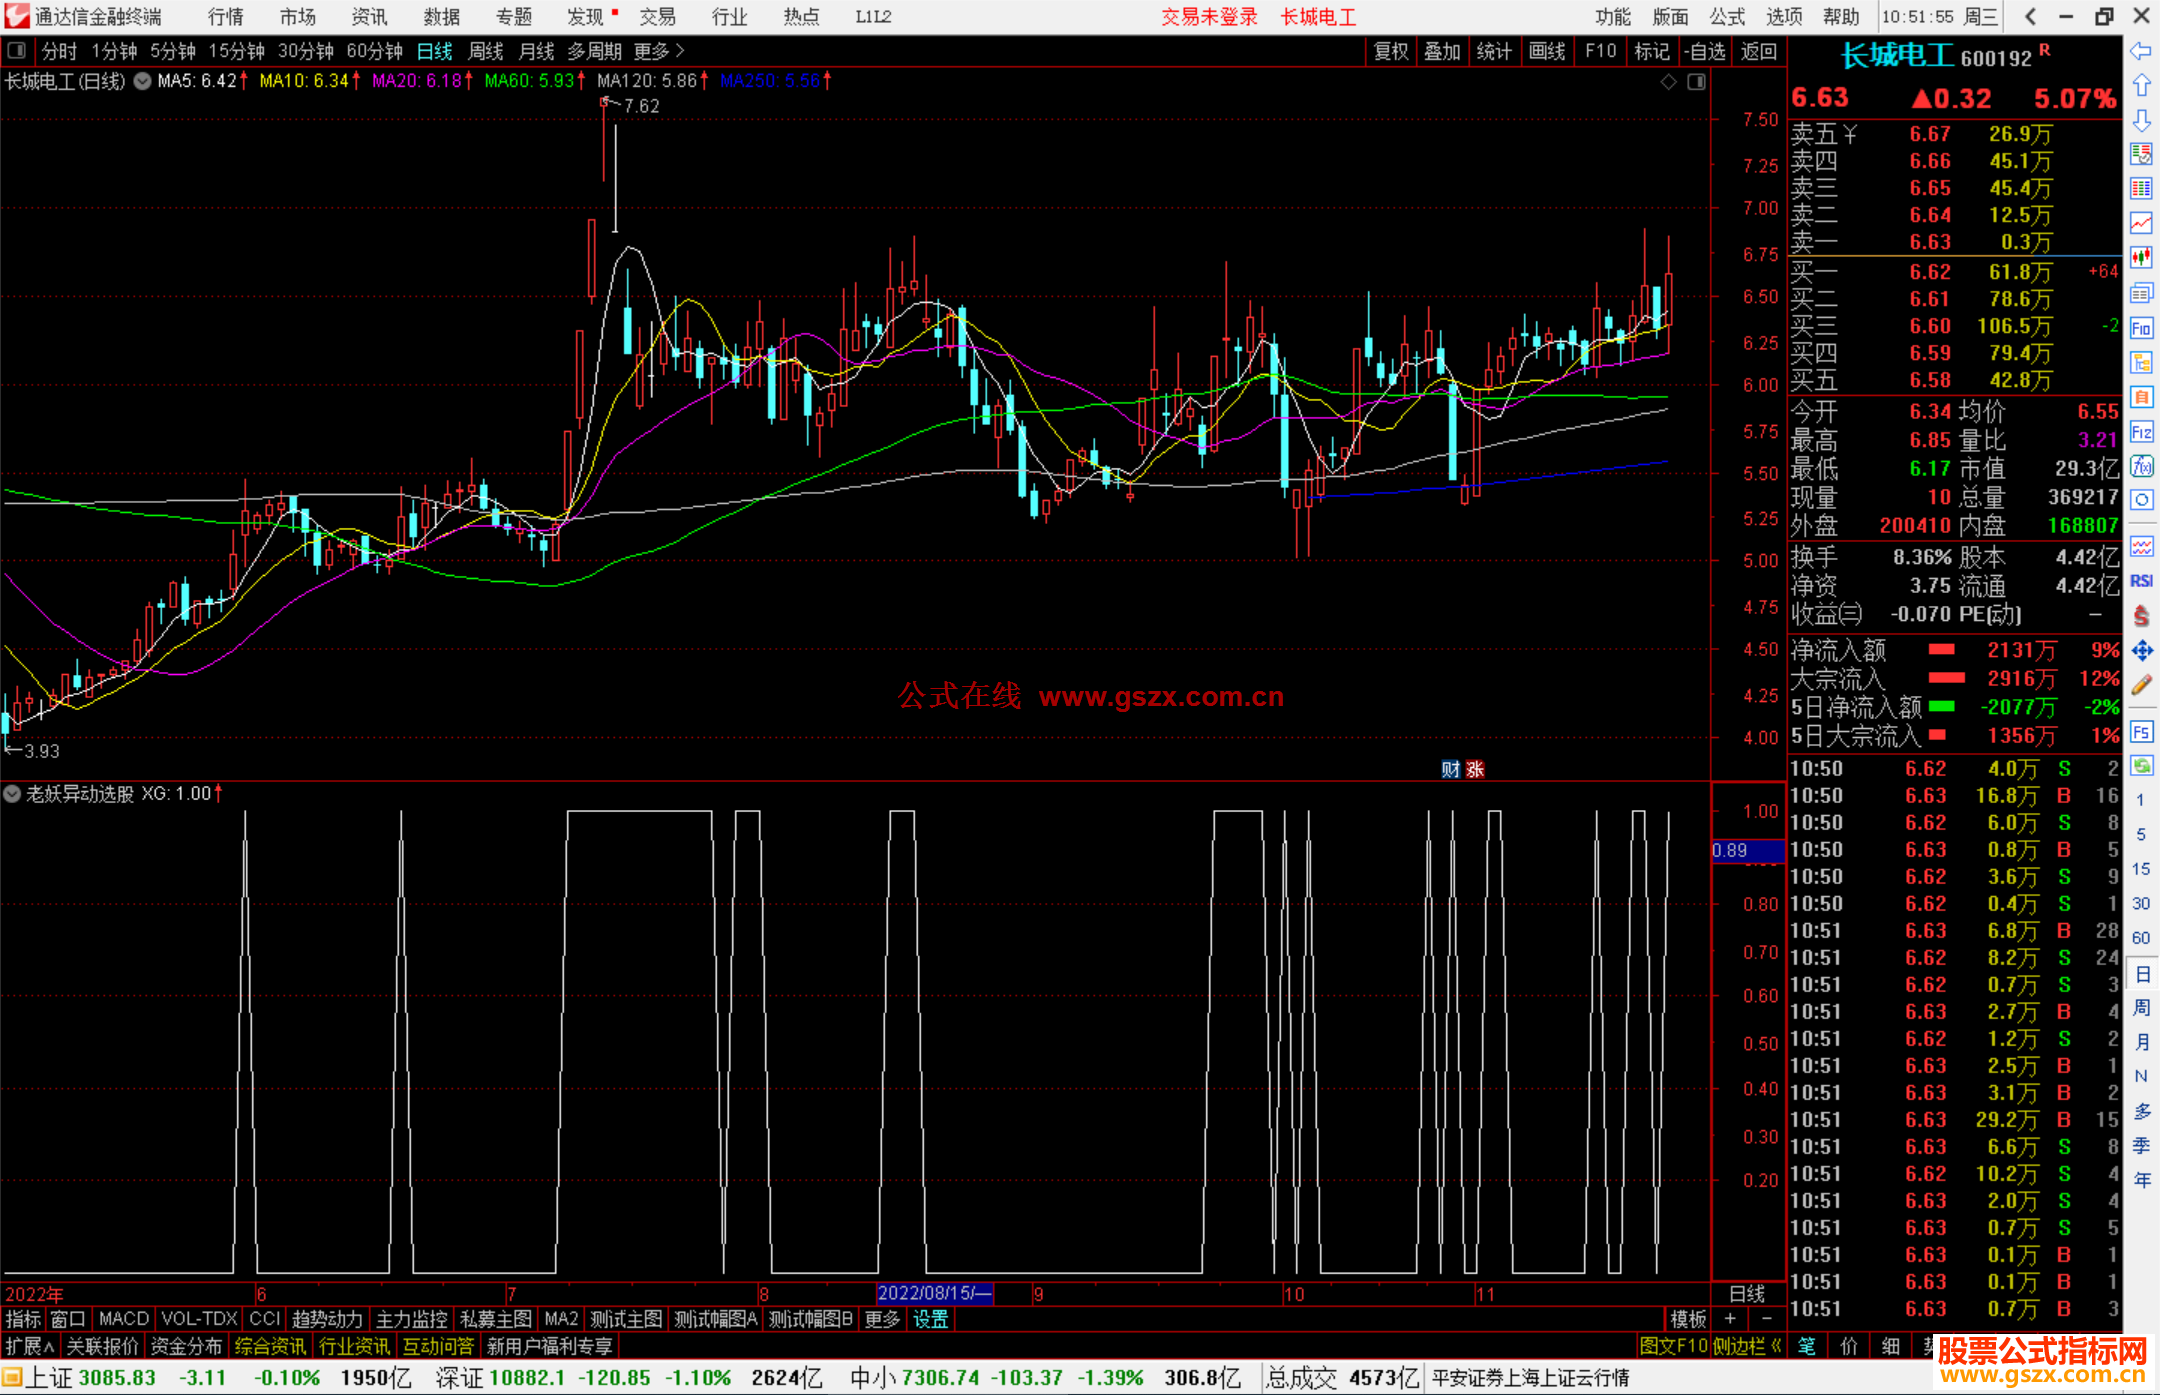
Task: Click the 0.89 value marker on indicator axis
Action: tap(1747, 851)
